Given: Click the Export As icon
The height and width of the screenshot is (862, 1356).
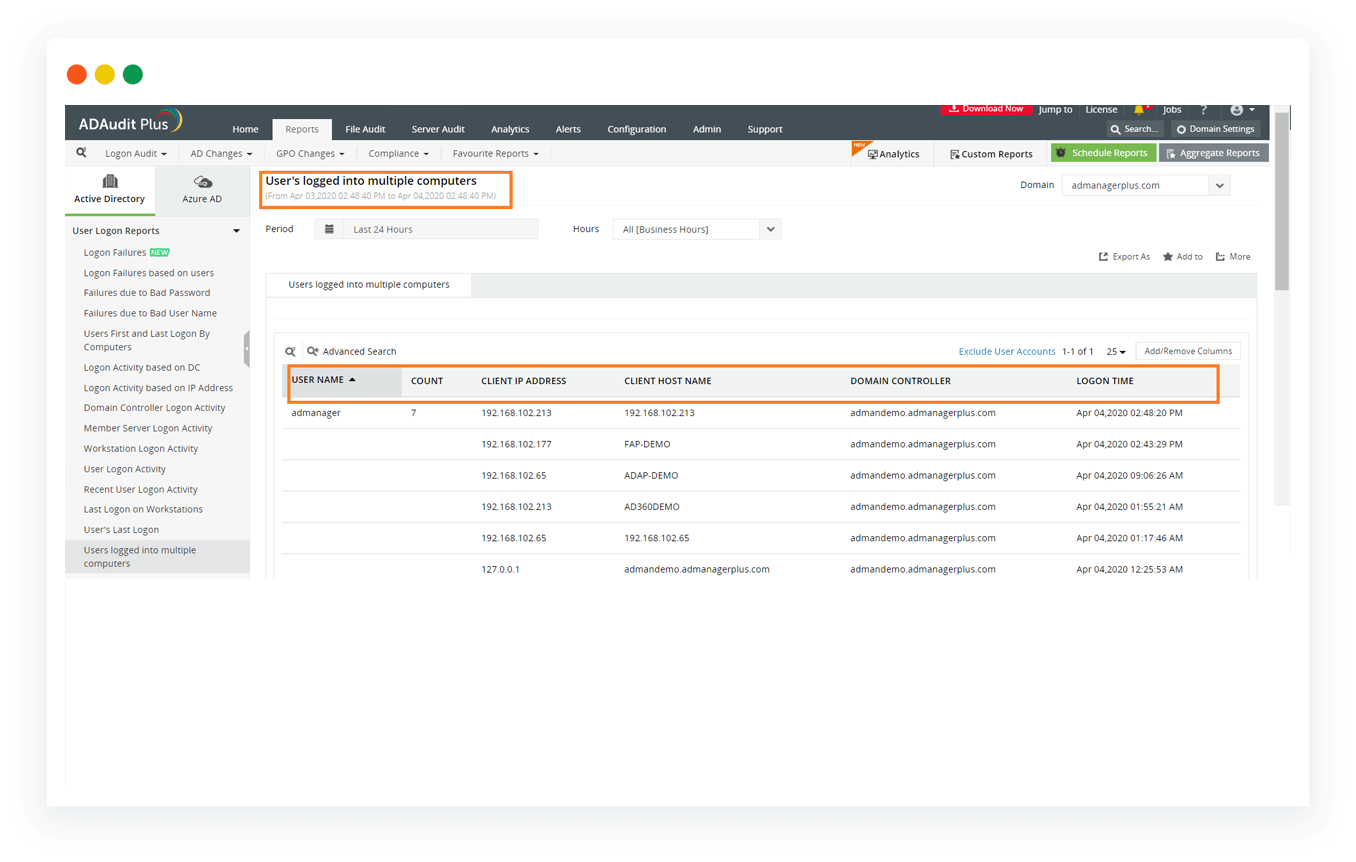Looking at the screenshot, I should 1103,257.
